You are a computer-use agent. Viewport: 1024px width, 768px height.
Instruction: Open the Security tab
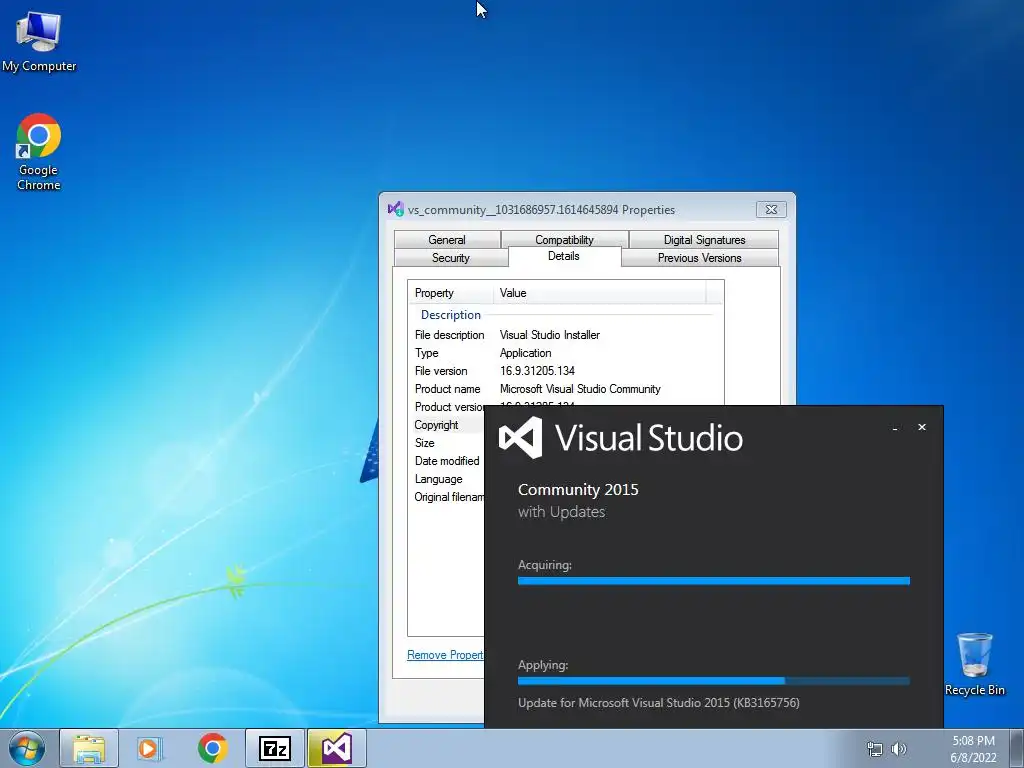(451, 258)
